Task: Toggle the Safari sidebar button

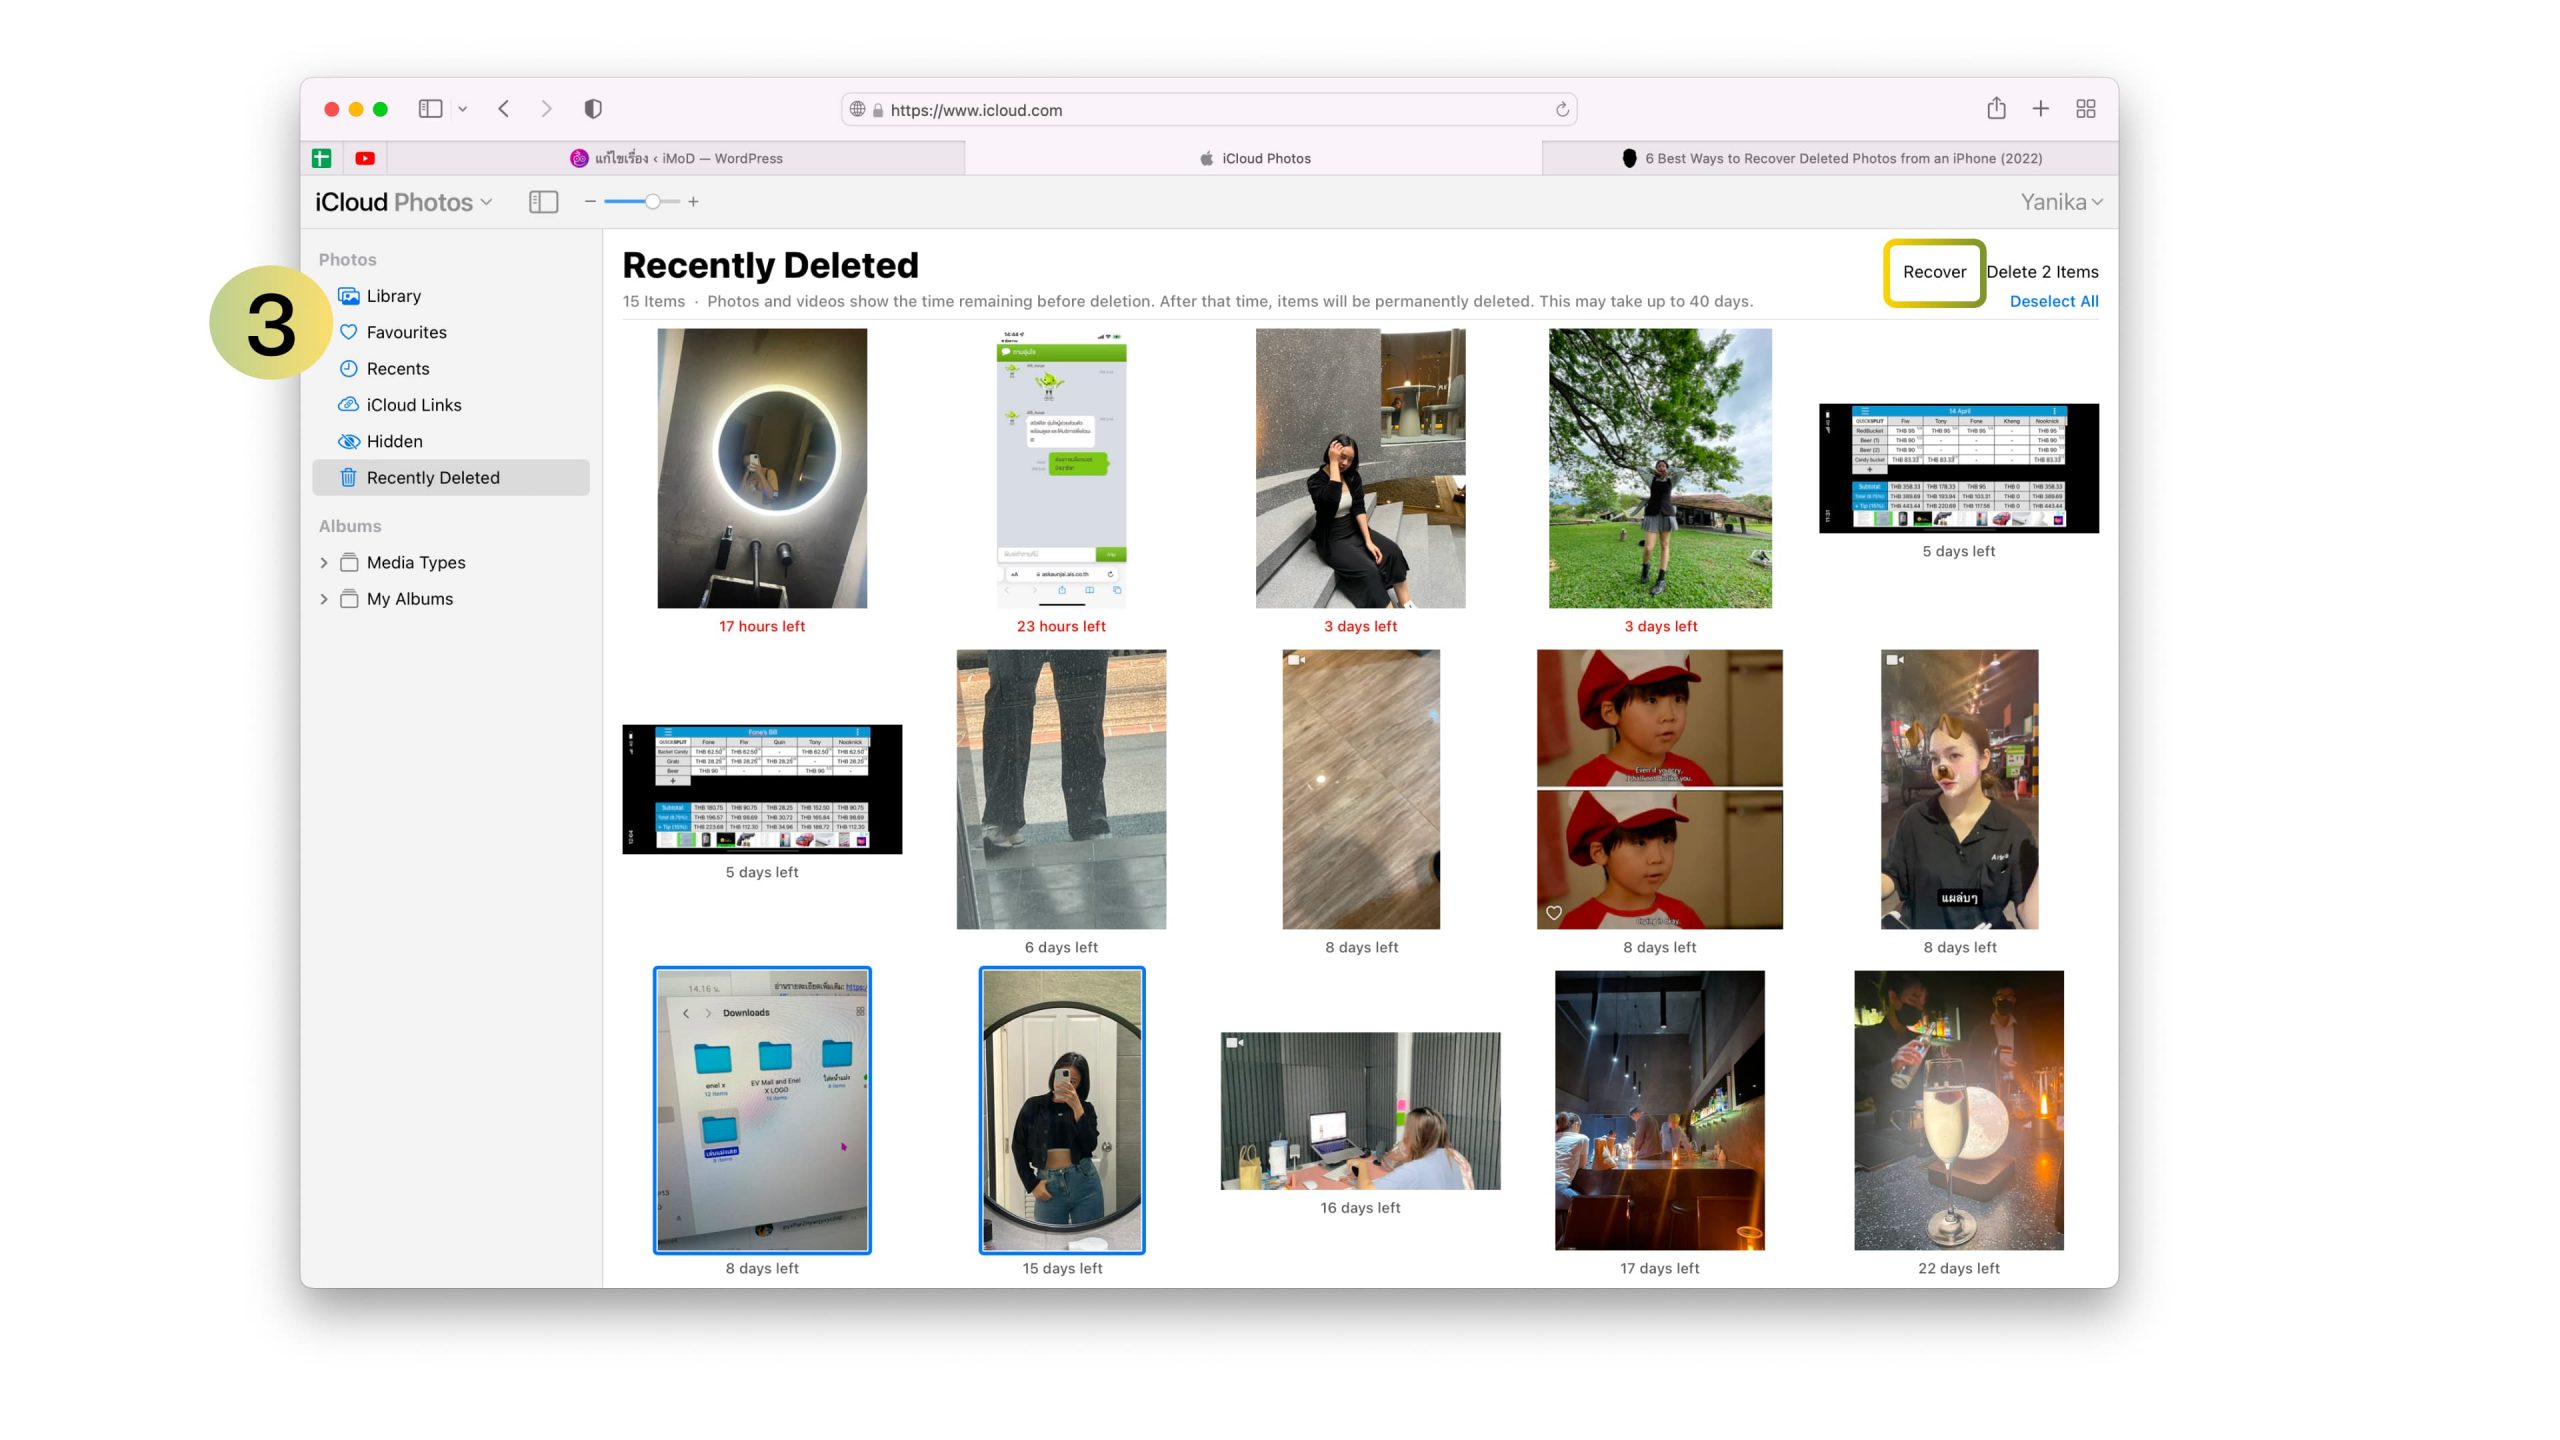Action: click(x=430, y=108)
